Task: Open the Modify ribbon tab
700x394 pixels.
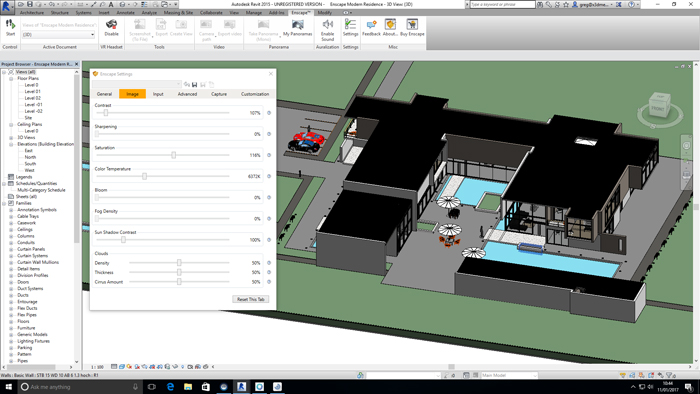Action: pyautogui.click(x=325, y=12)
